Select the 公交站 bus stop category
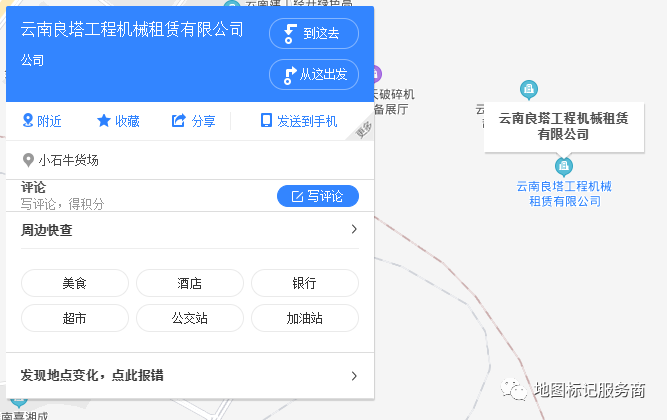This screenshot has height=420, width=667. coord(190,318)
